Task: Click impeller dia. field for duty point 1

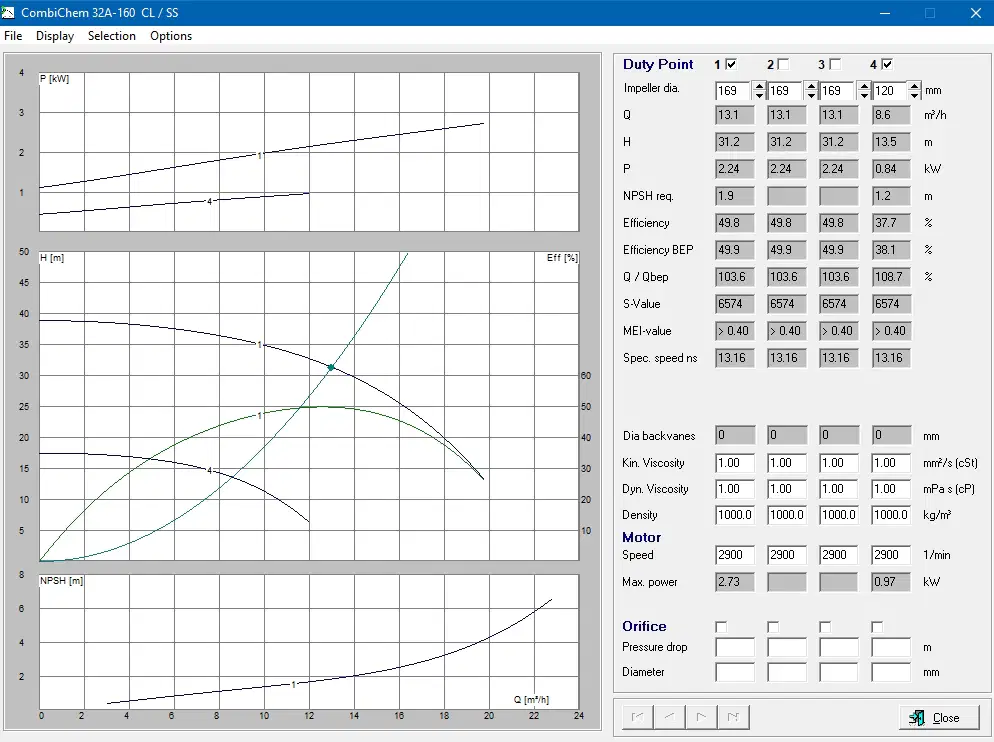Action: click(x=733, y=91)
